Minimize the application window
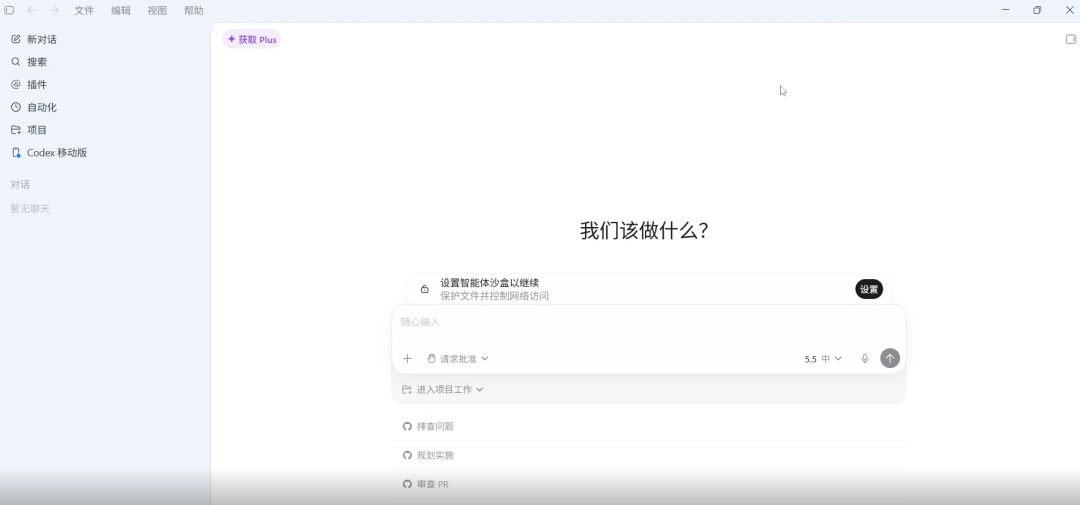The width and height of the screenshot is (1080, 505). pyautogui.click(x=1005, y=10)
